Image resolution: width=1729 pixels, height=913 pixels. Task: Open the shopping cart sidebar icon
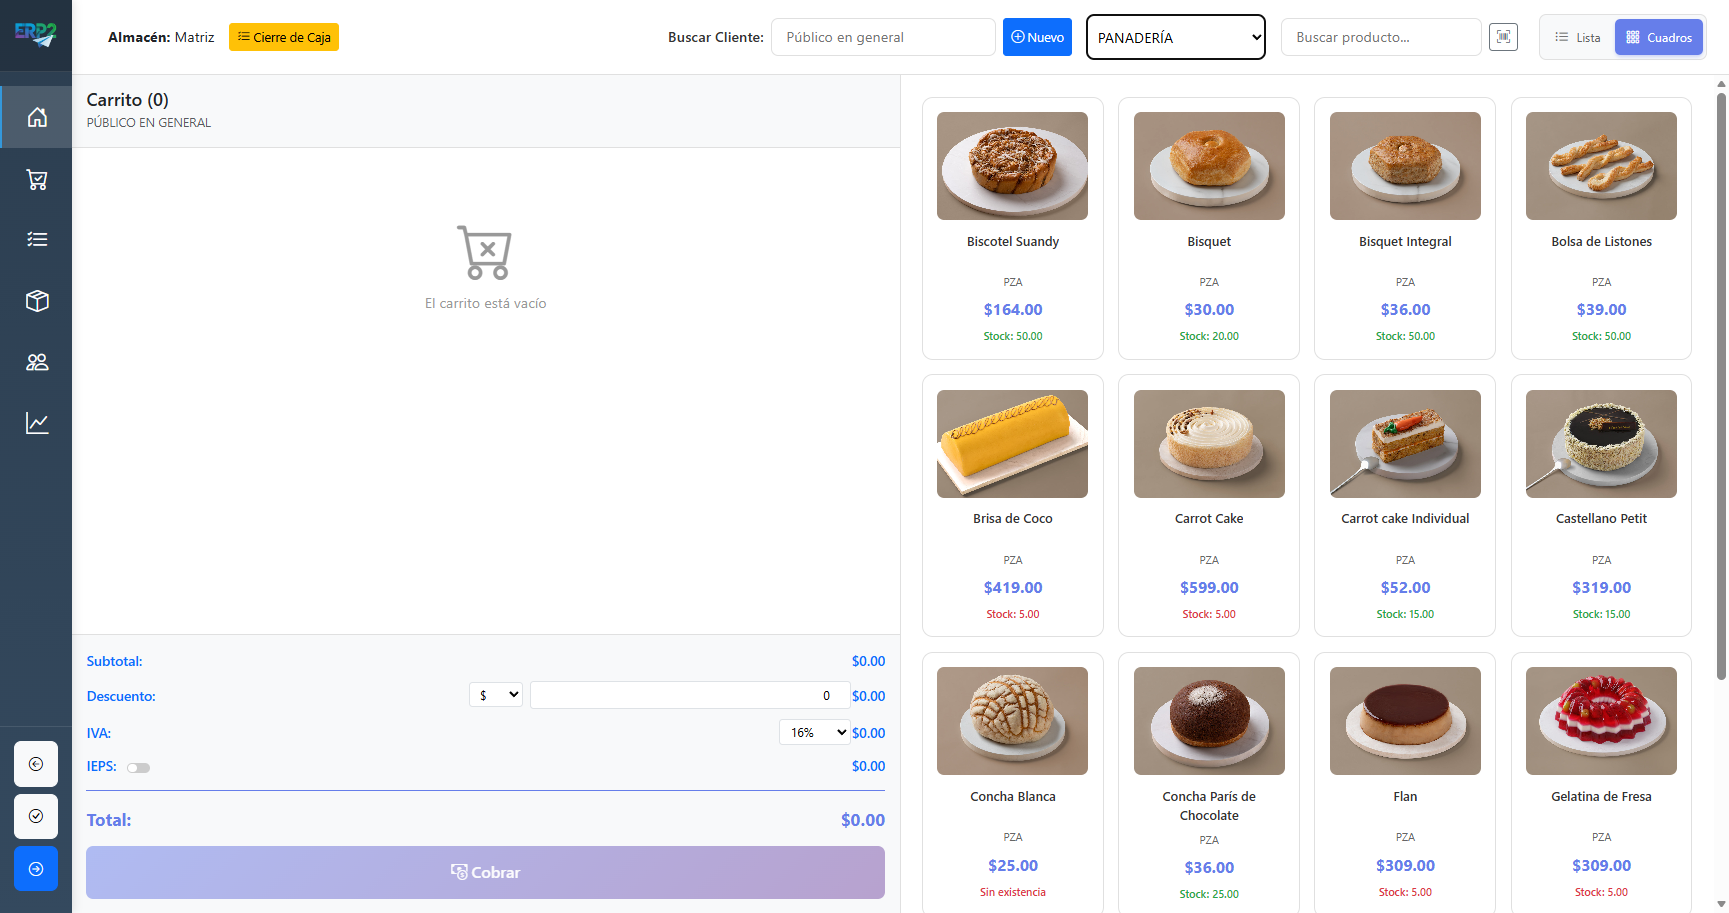(x=37, y=180)
